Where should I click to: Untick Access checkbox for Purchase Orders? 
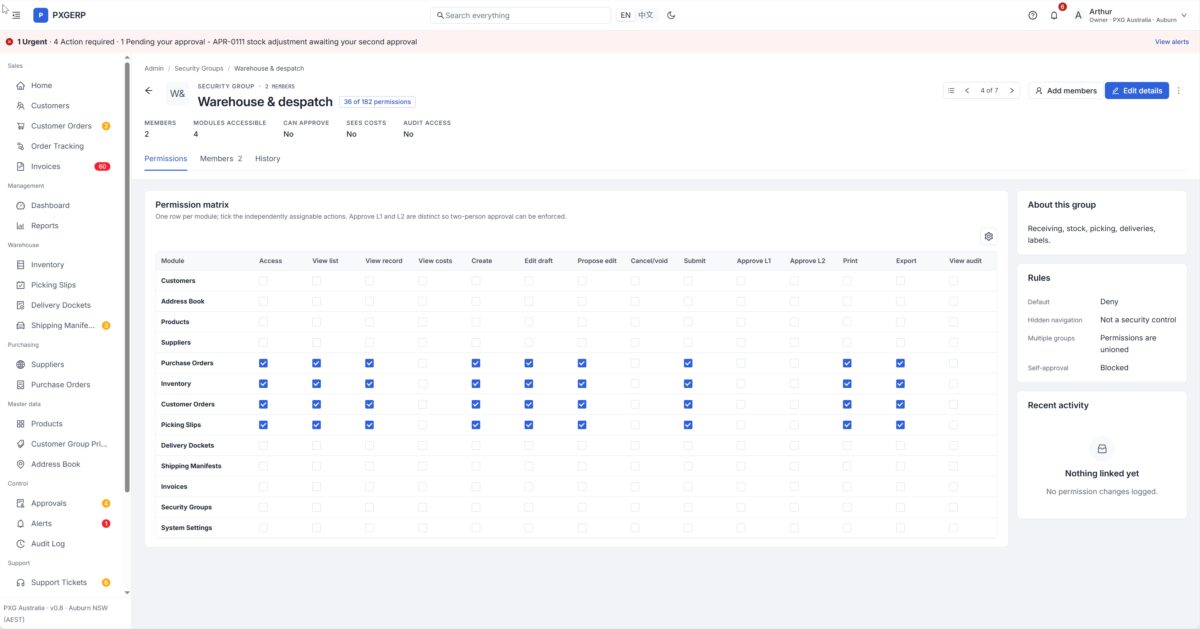[x=263, y=363]
